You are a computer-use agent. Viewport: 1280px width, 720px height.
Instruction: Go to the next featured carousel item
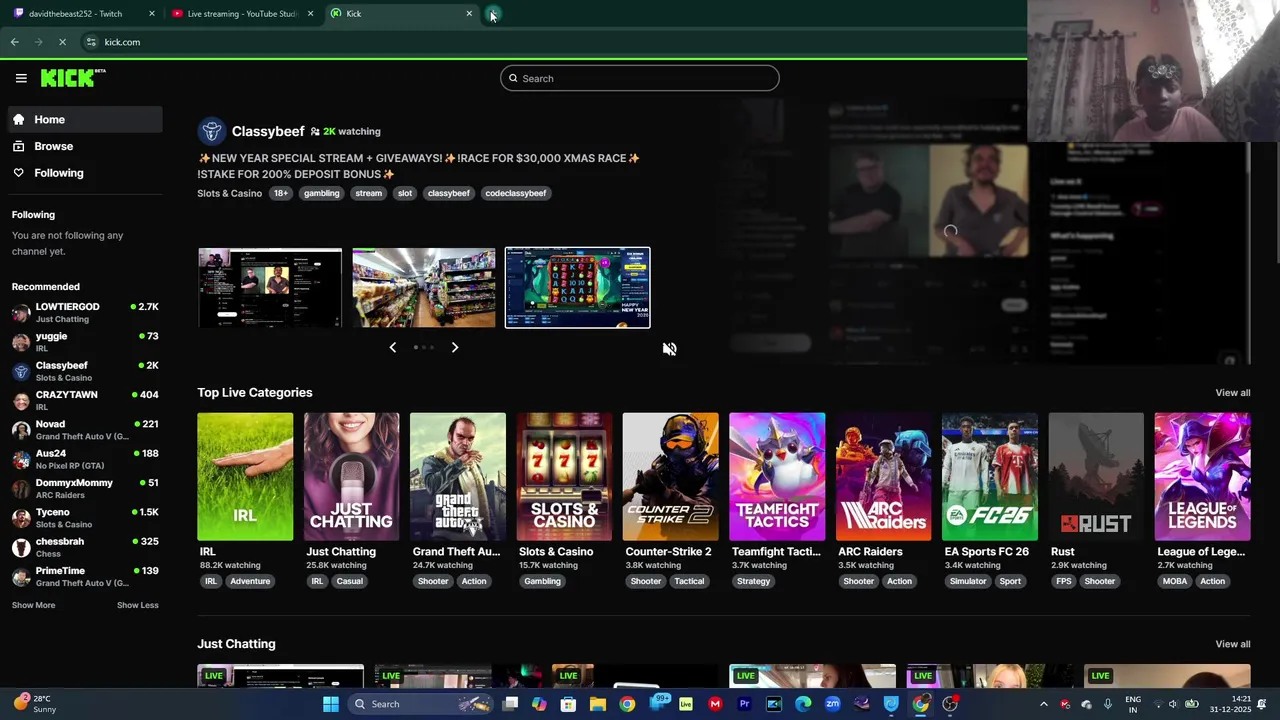455,347
